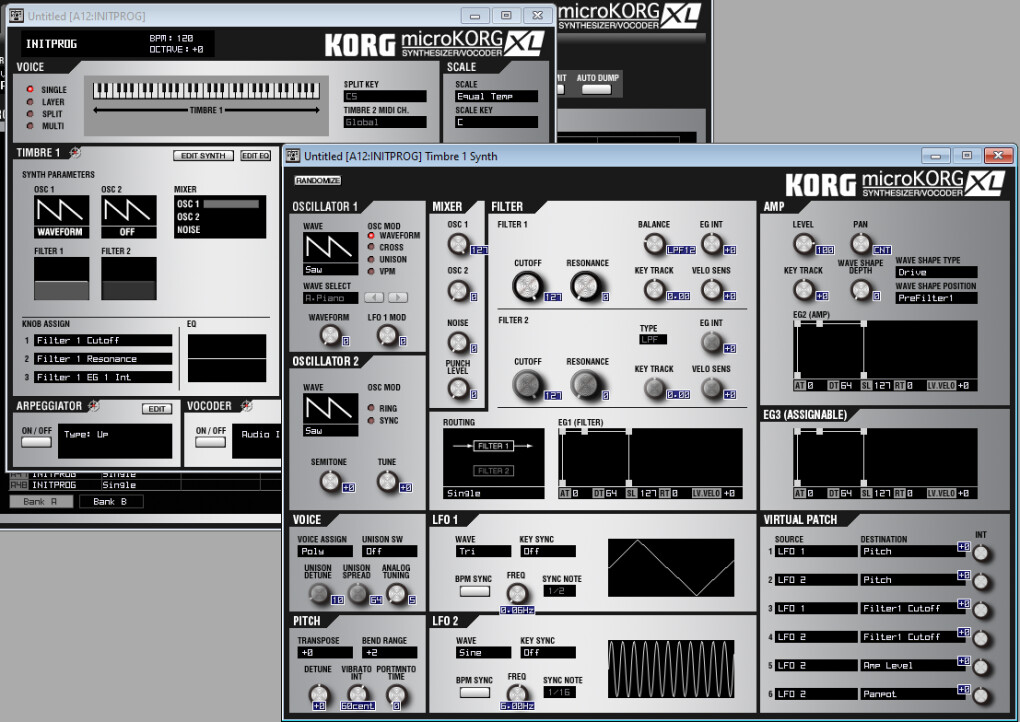Click the Randomize button

(317, 180)
